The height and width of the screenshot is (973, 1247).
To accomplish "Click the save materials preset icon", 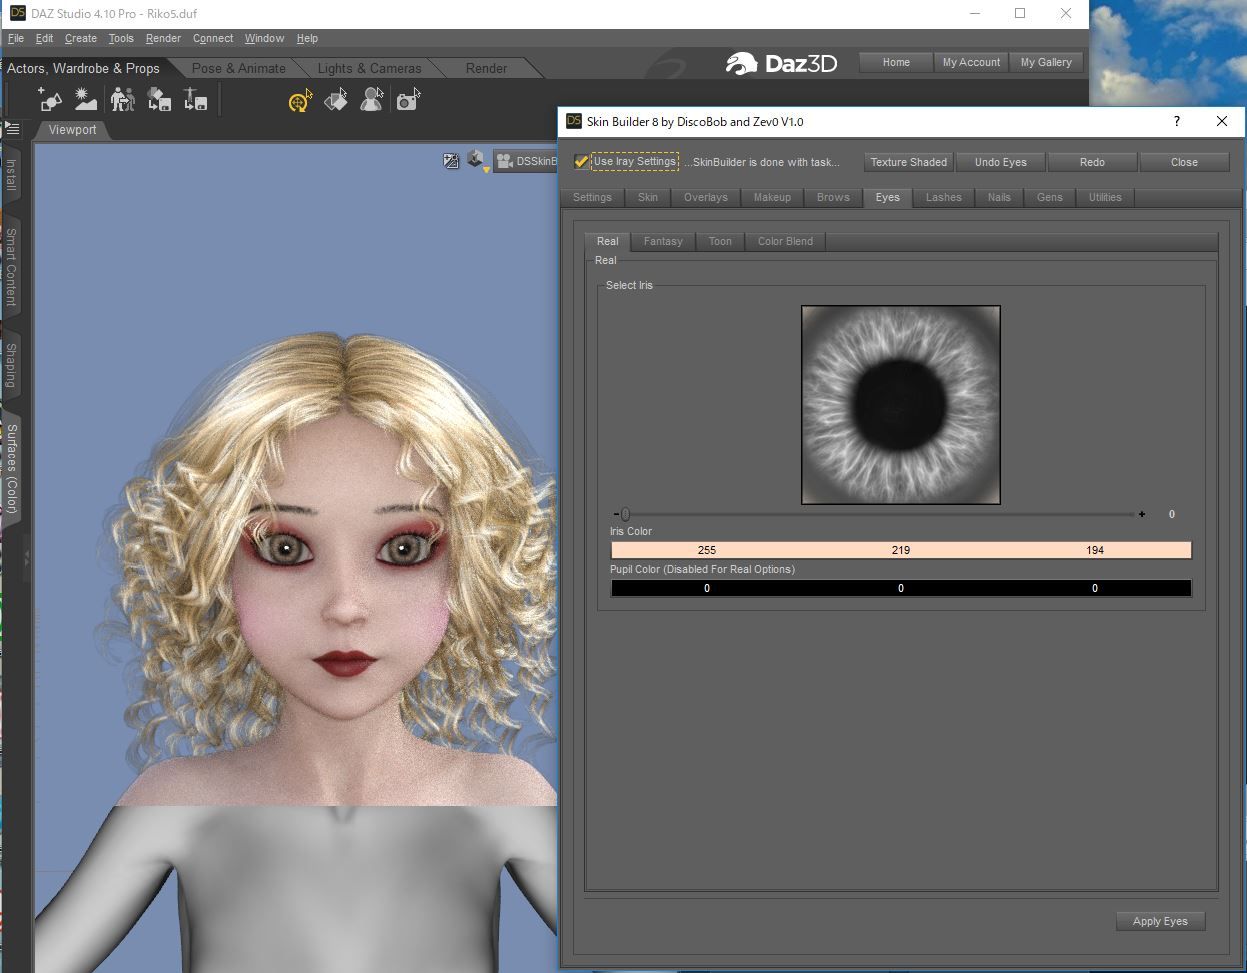I will coord(159,100).
